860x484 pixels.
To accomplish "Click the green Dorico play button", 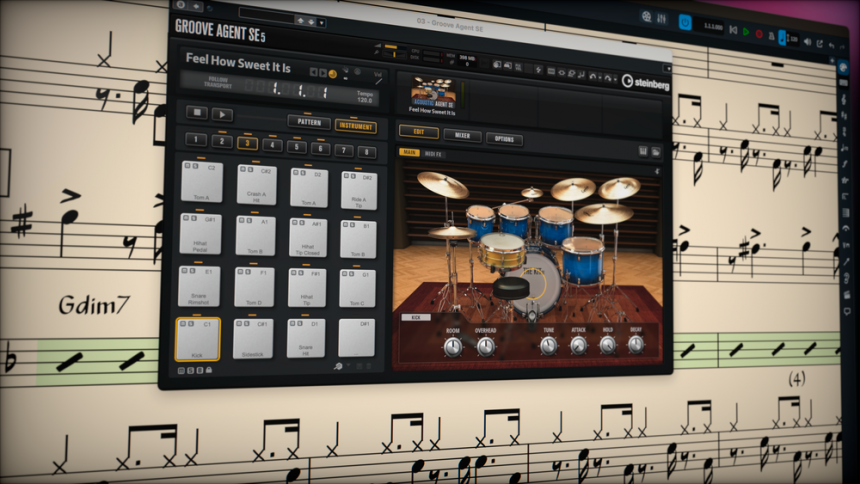I will [746, 32].
